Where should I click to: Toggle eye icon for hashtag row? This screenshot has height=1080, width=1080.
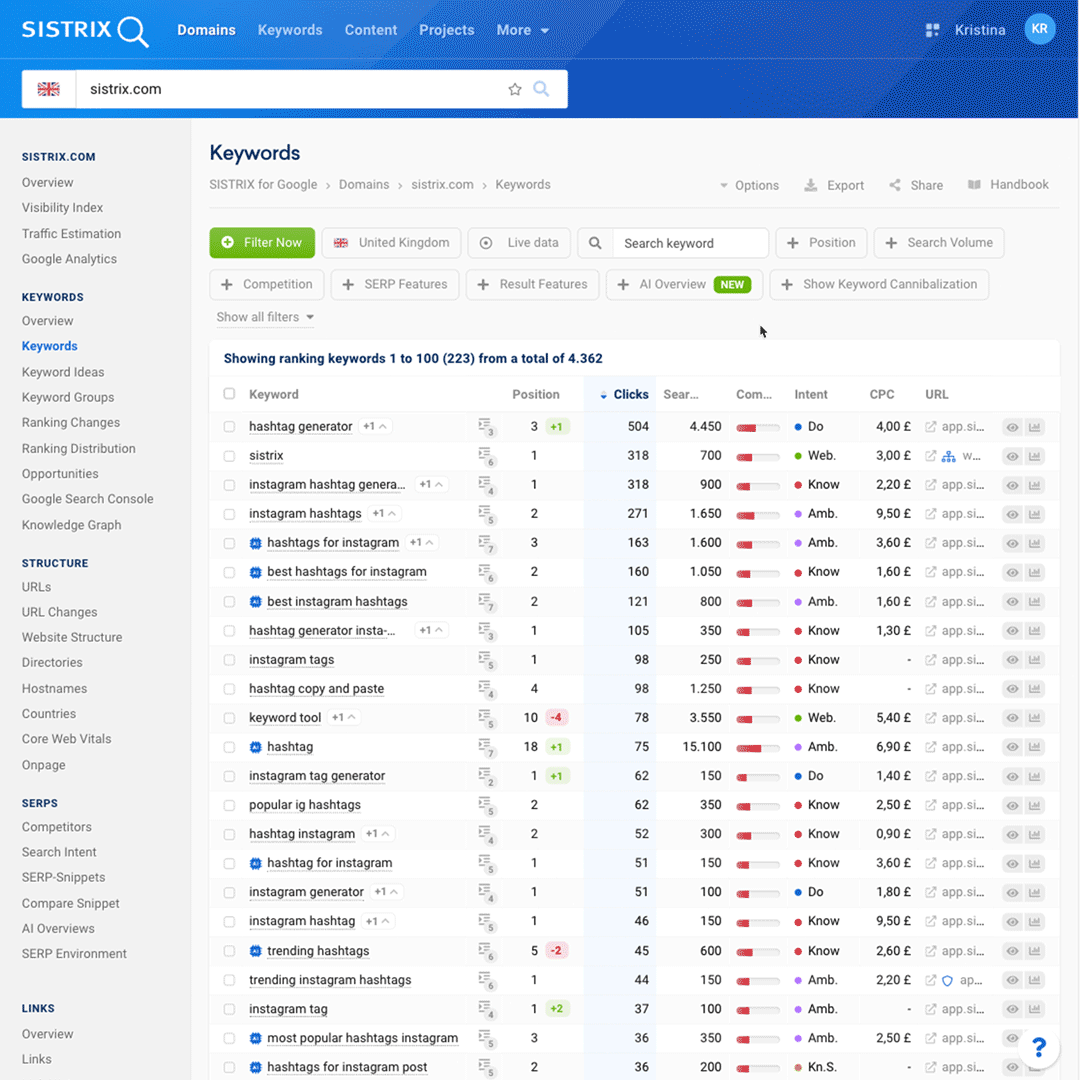(1012, 747)
